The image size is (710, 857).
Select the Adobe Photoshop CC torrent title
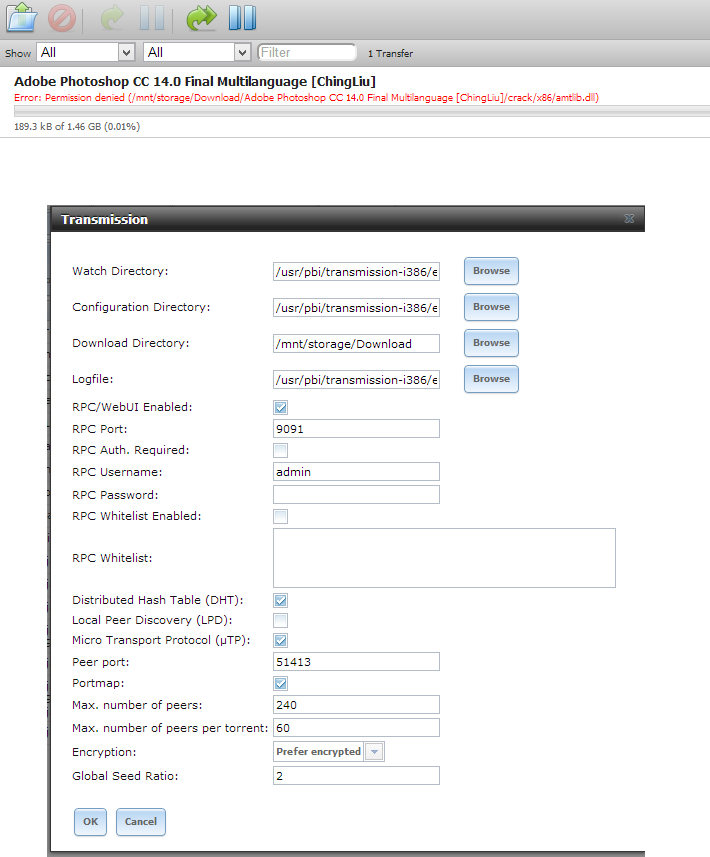195,81
